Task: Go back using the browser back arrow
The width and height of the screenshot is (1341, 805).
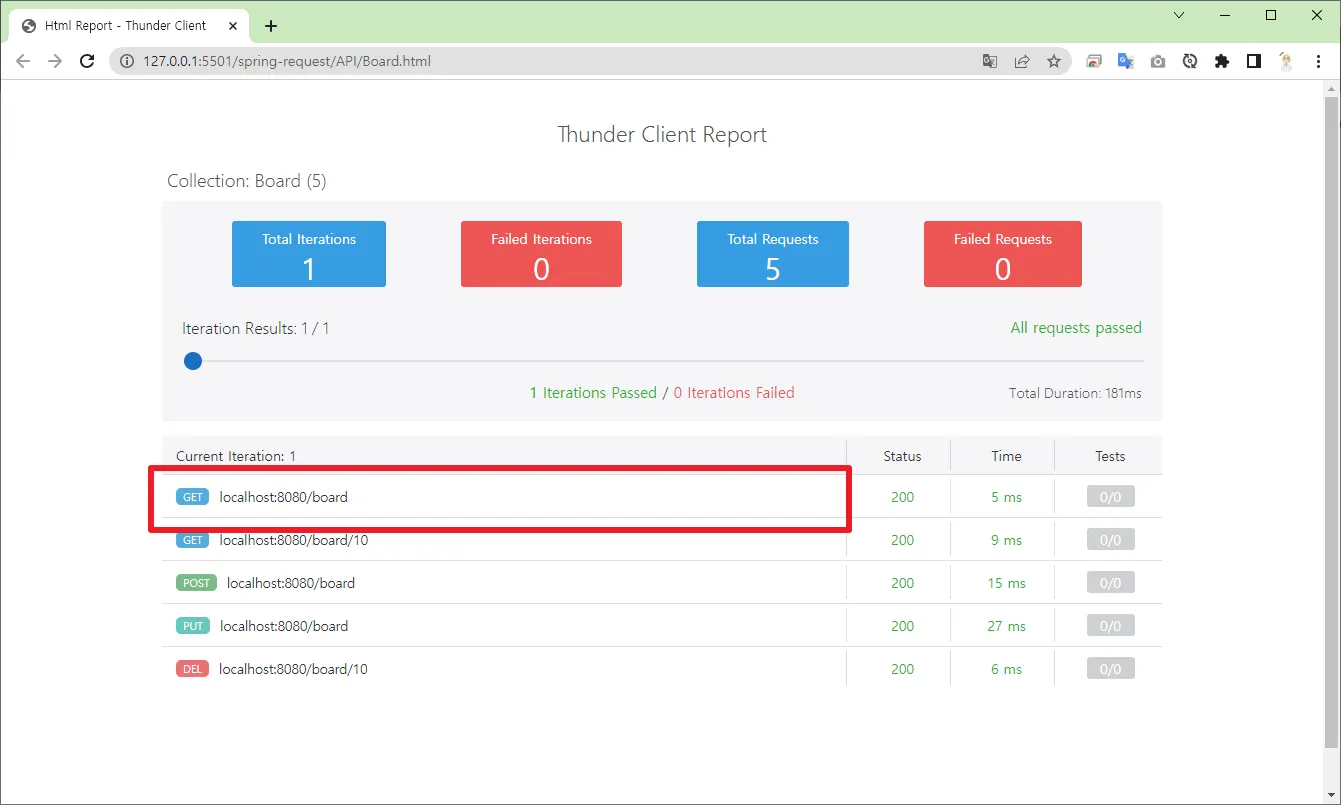Action: click(x=23, y=61)
